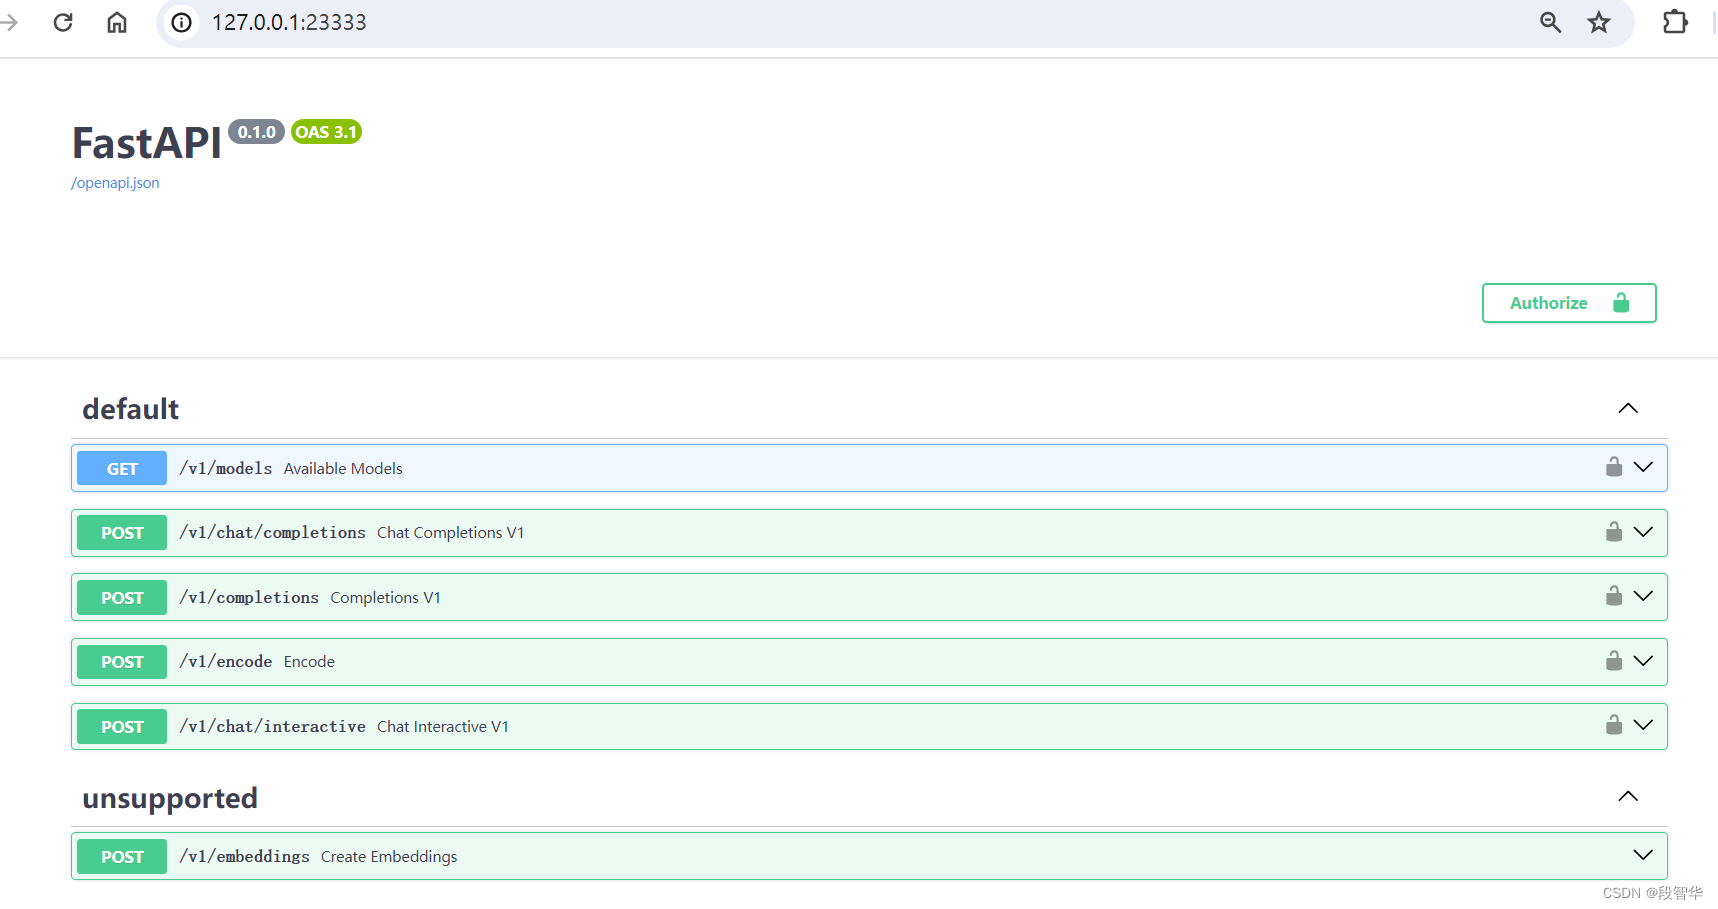The width and height of the screenshot is (1718, 909).
Task: Expand the /v1/chat/completions endpoint chevron
Action: 1643,532
